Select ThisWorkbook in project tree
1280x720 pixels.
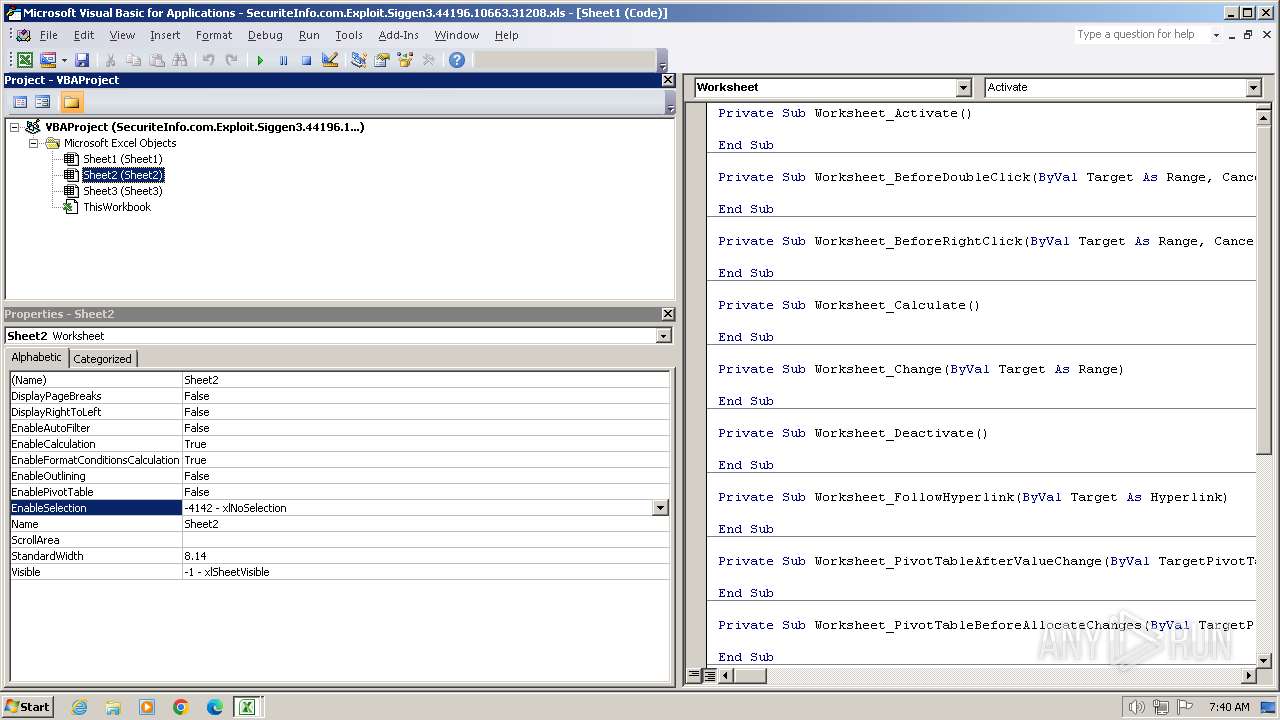(x=117, y=207)
